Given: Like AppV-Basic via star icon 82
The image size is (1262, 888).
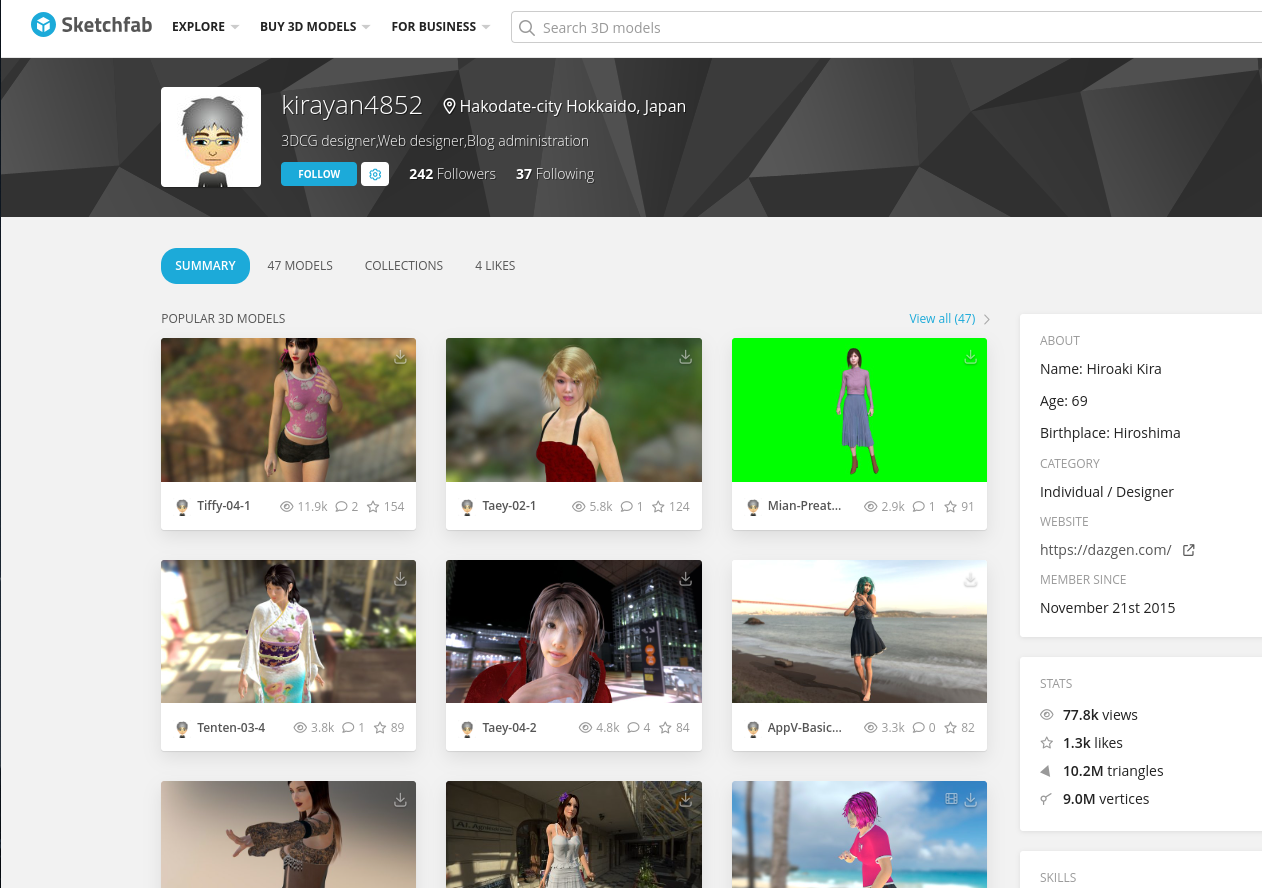Looking at the screenshot, I should point(950,728).
